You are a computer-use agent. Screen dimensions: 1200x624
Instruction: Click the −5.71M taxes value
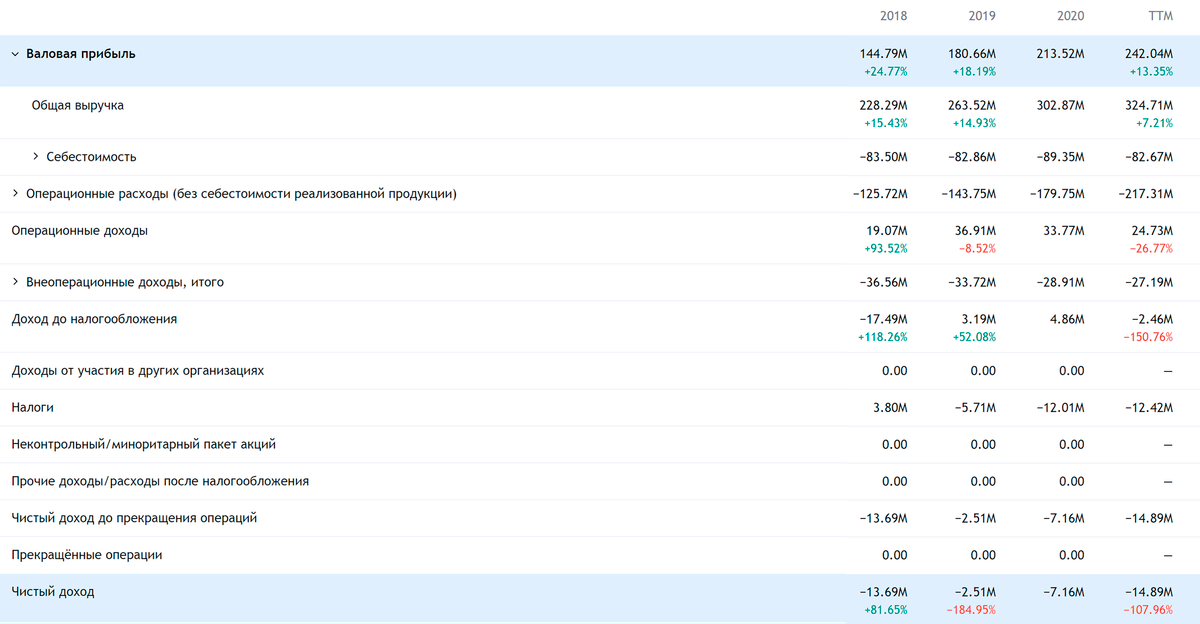pyautogui.click(x=975, y=408)
